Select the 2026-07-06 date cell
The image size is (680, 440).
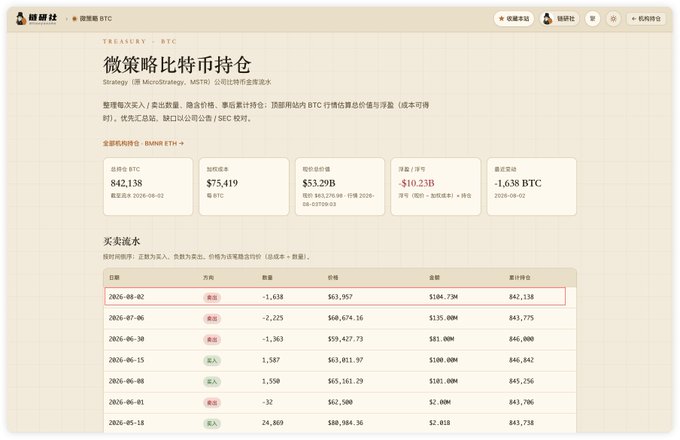[126, 318]
